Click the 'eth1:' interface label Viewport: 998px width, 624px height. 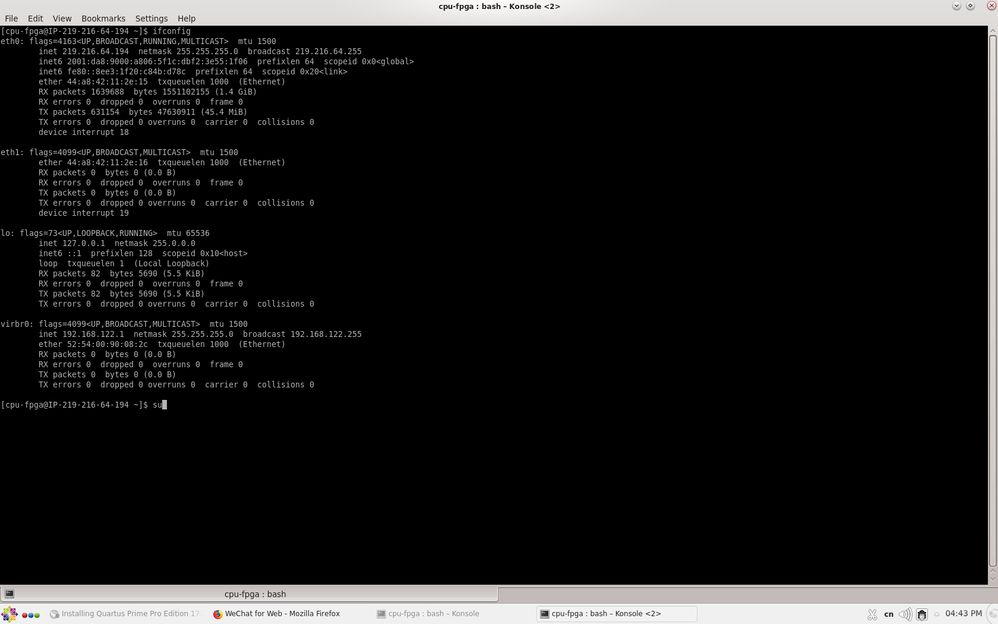click(x=12, y=153)
